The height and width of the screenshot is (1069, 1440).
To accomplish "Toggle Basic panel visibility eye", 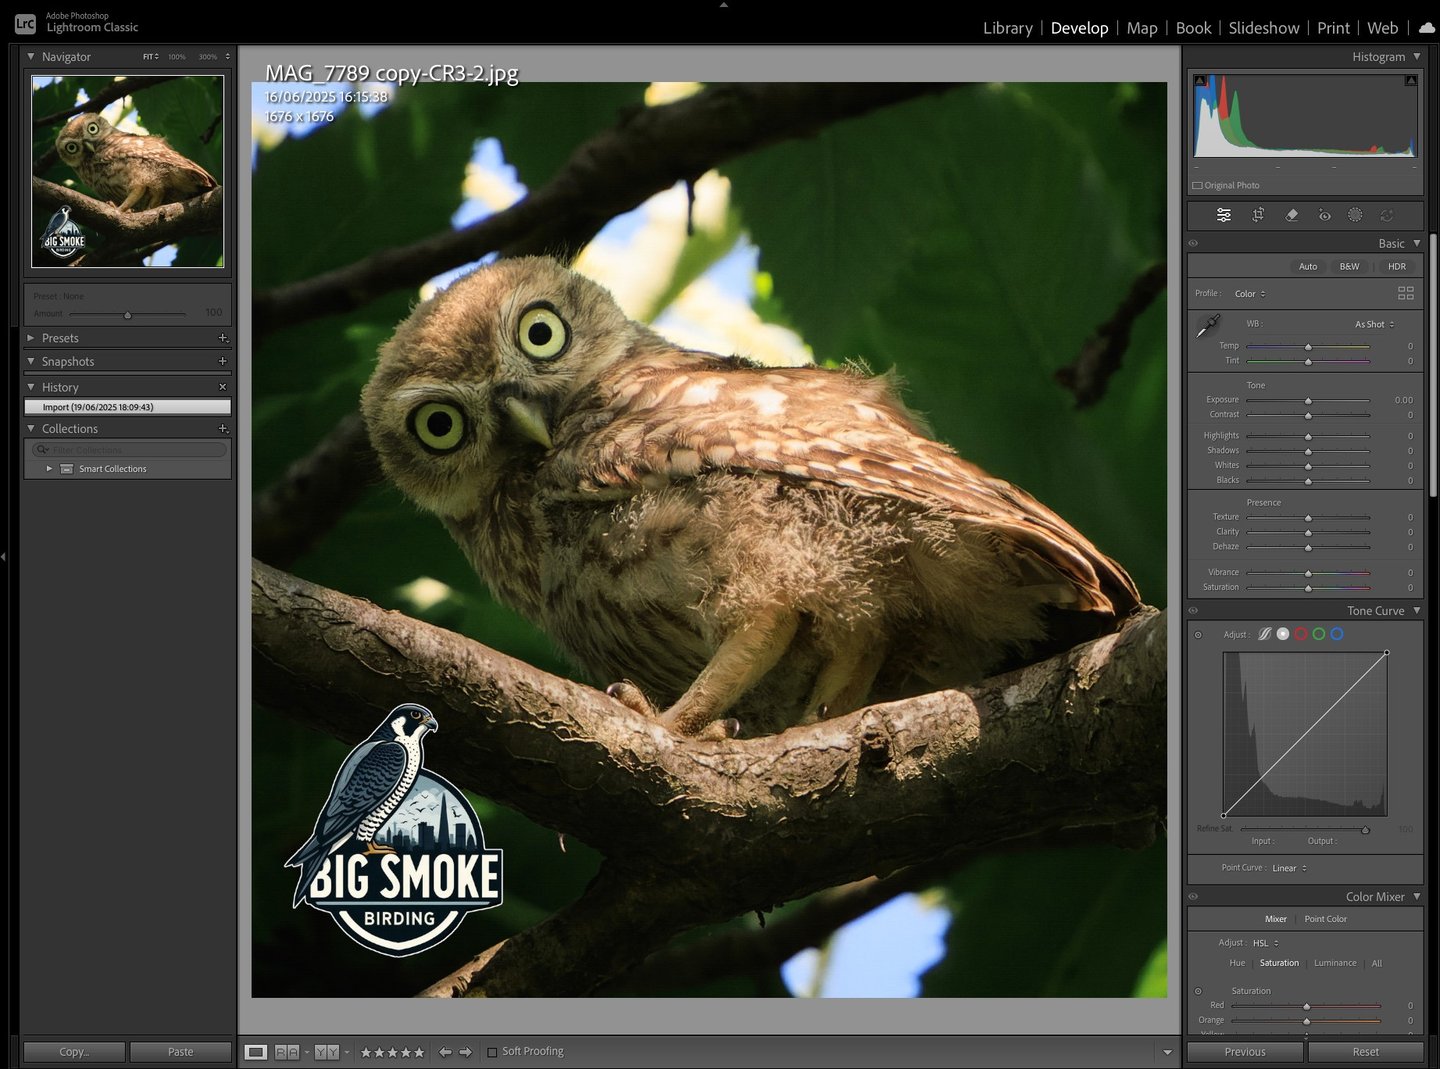I will tap(1193, 243).
